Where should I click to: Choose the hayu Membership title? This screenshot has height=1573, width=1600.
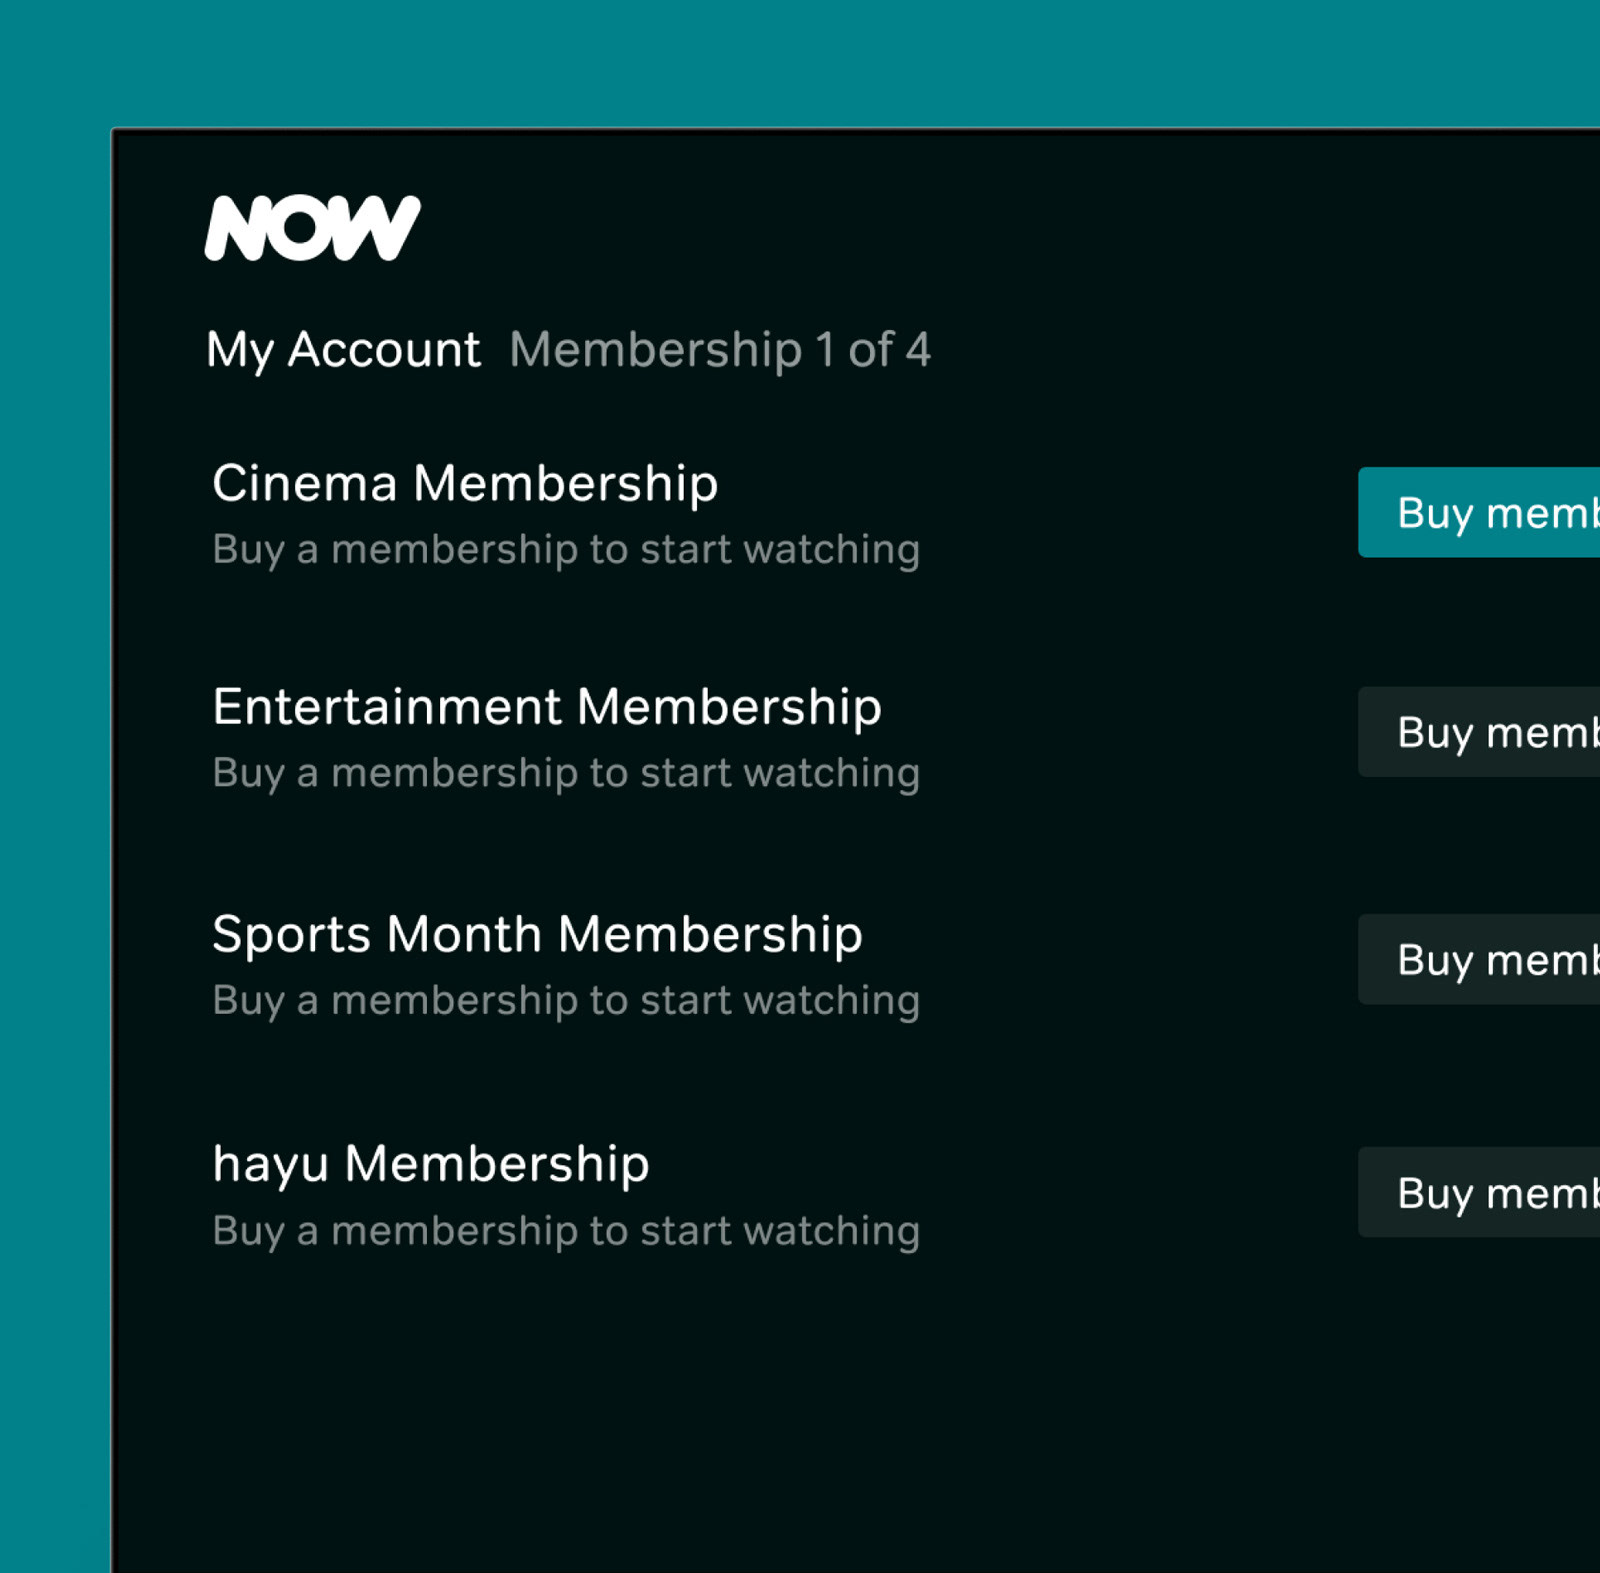(431, 1165)
